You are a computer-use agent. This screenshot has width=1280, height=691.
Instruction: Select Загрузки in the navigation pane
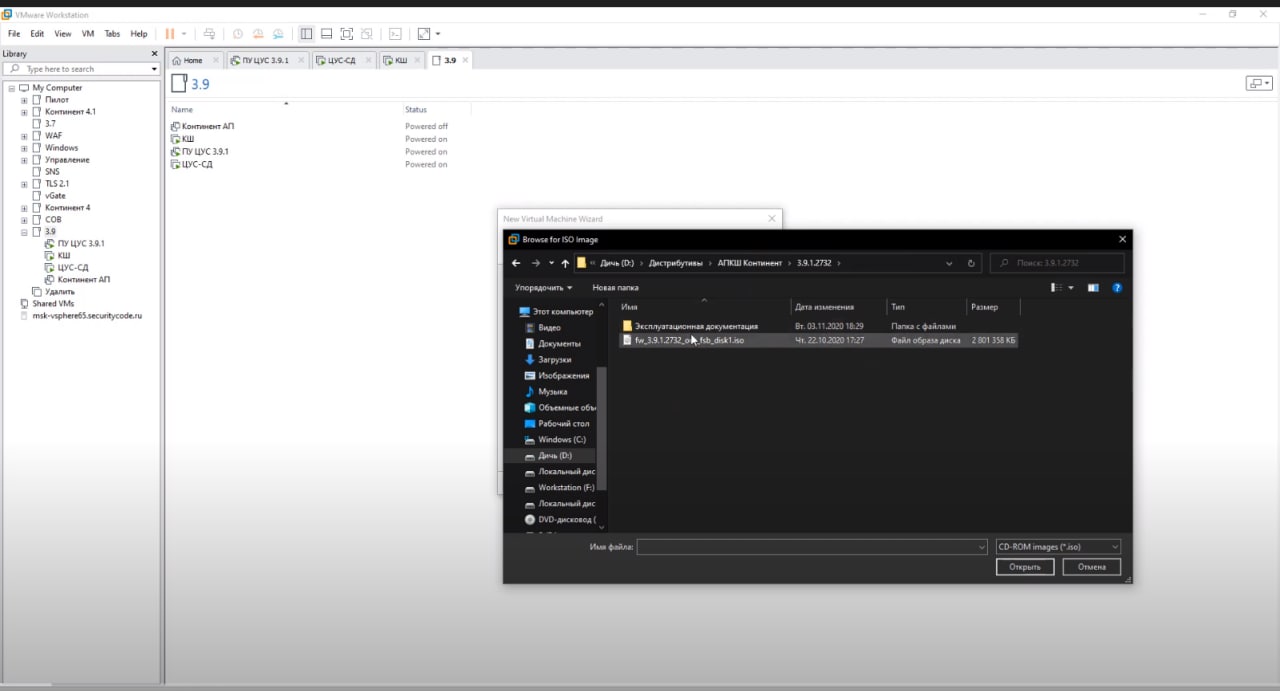[550, 360]
